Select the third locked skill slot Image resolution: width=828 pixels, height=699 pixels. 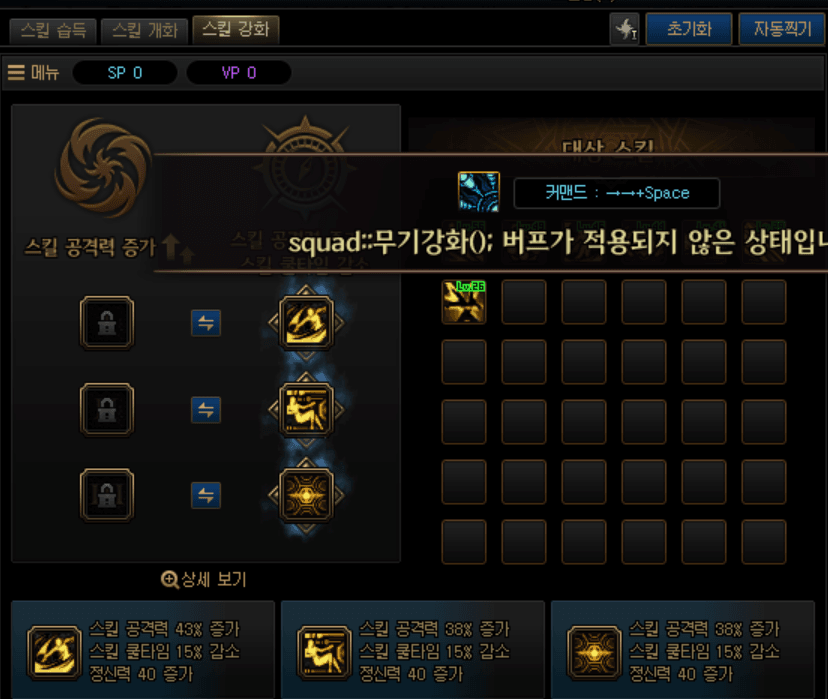click(107, 495)
